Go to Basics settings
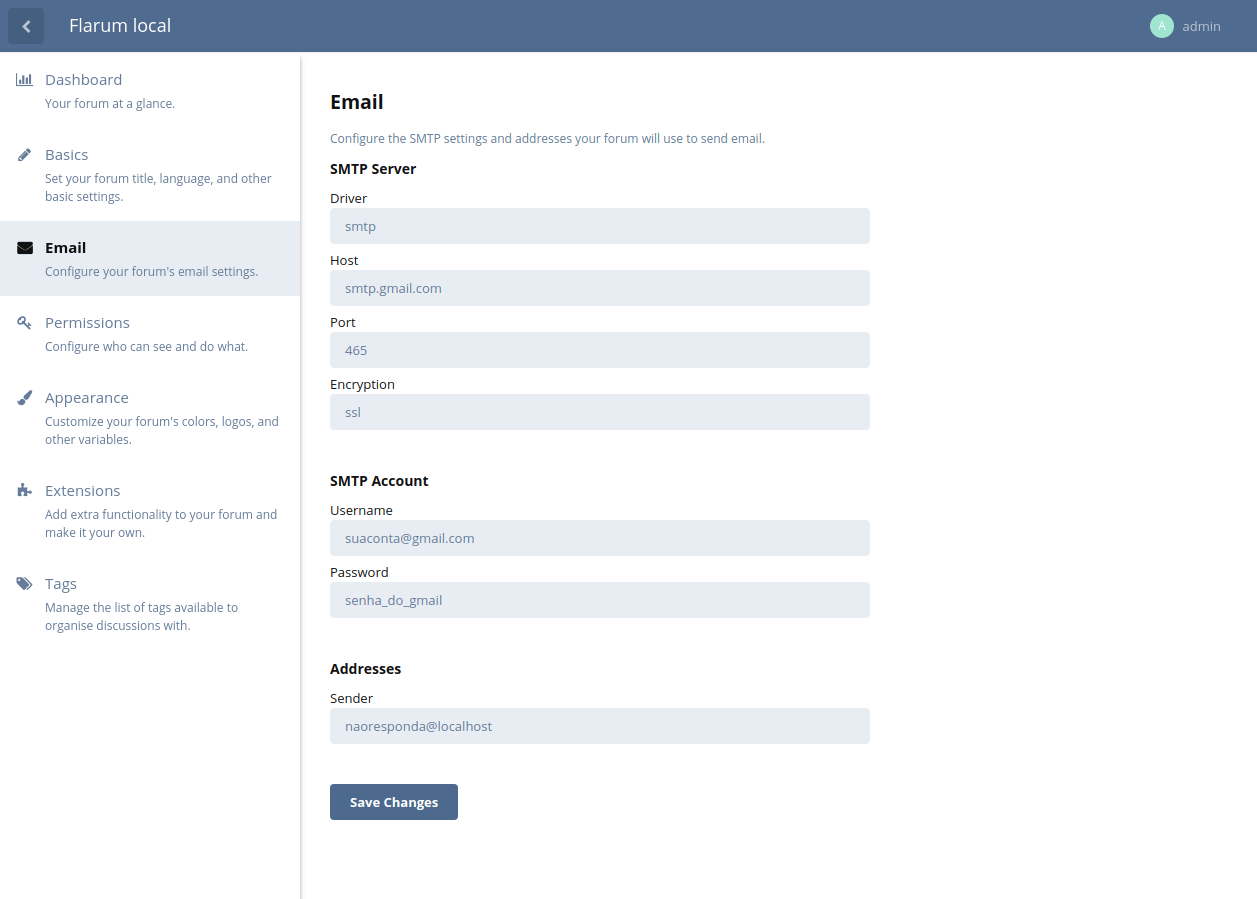 (150, 175)
